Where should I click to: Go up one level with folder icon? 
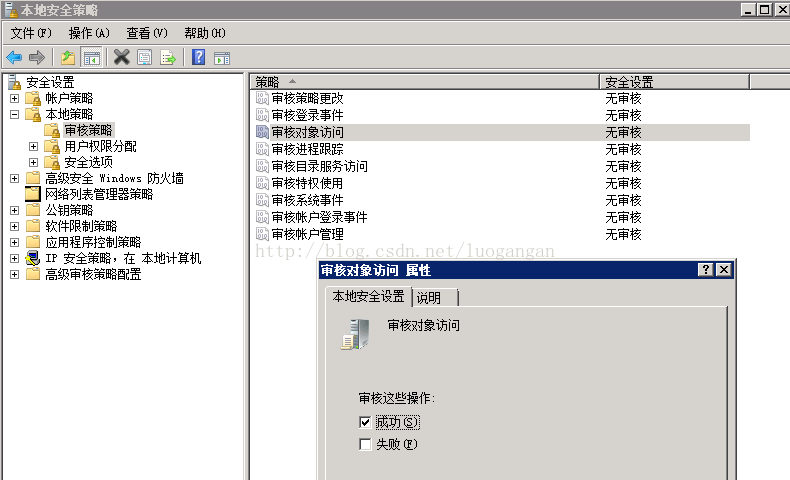click(68, 58)
